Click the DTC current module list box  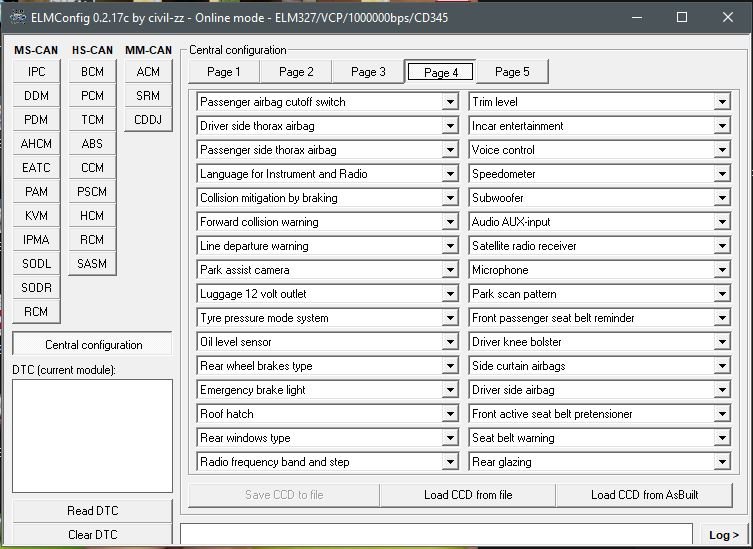[92, 436]
